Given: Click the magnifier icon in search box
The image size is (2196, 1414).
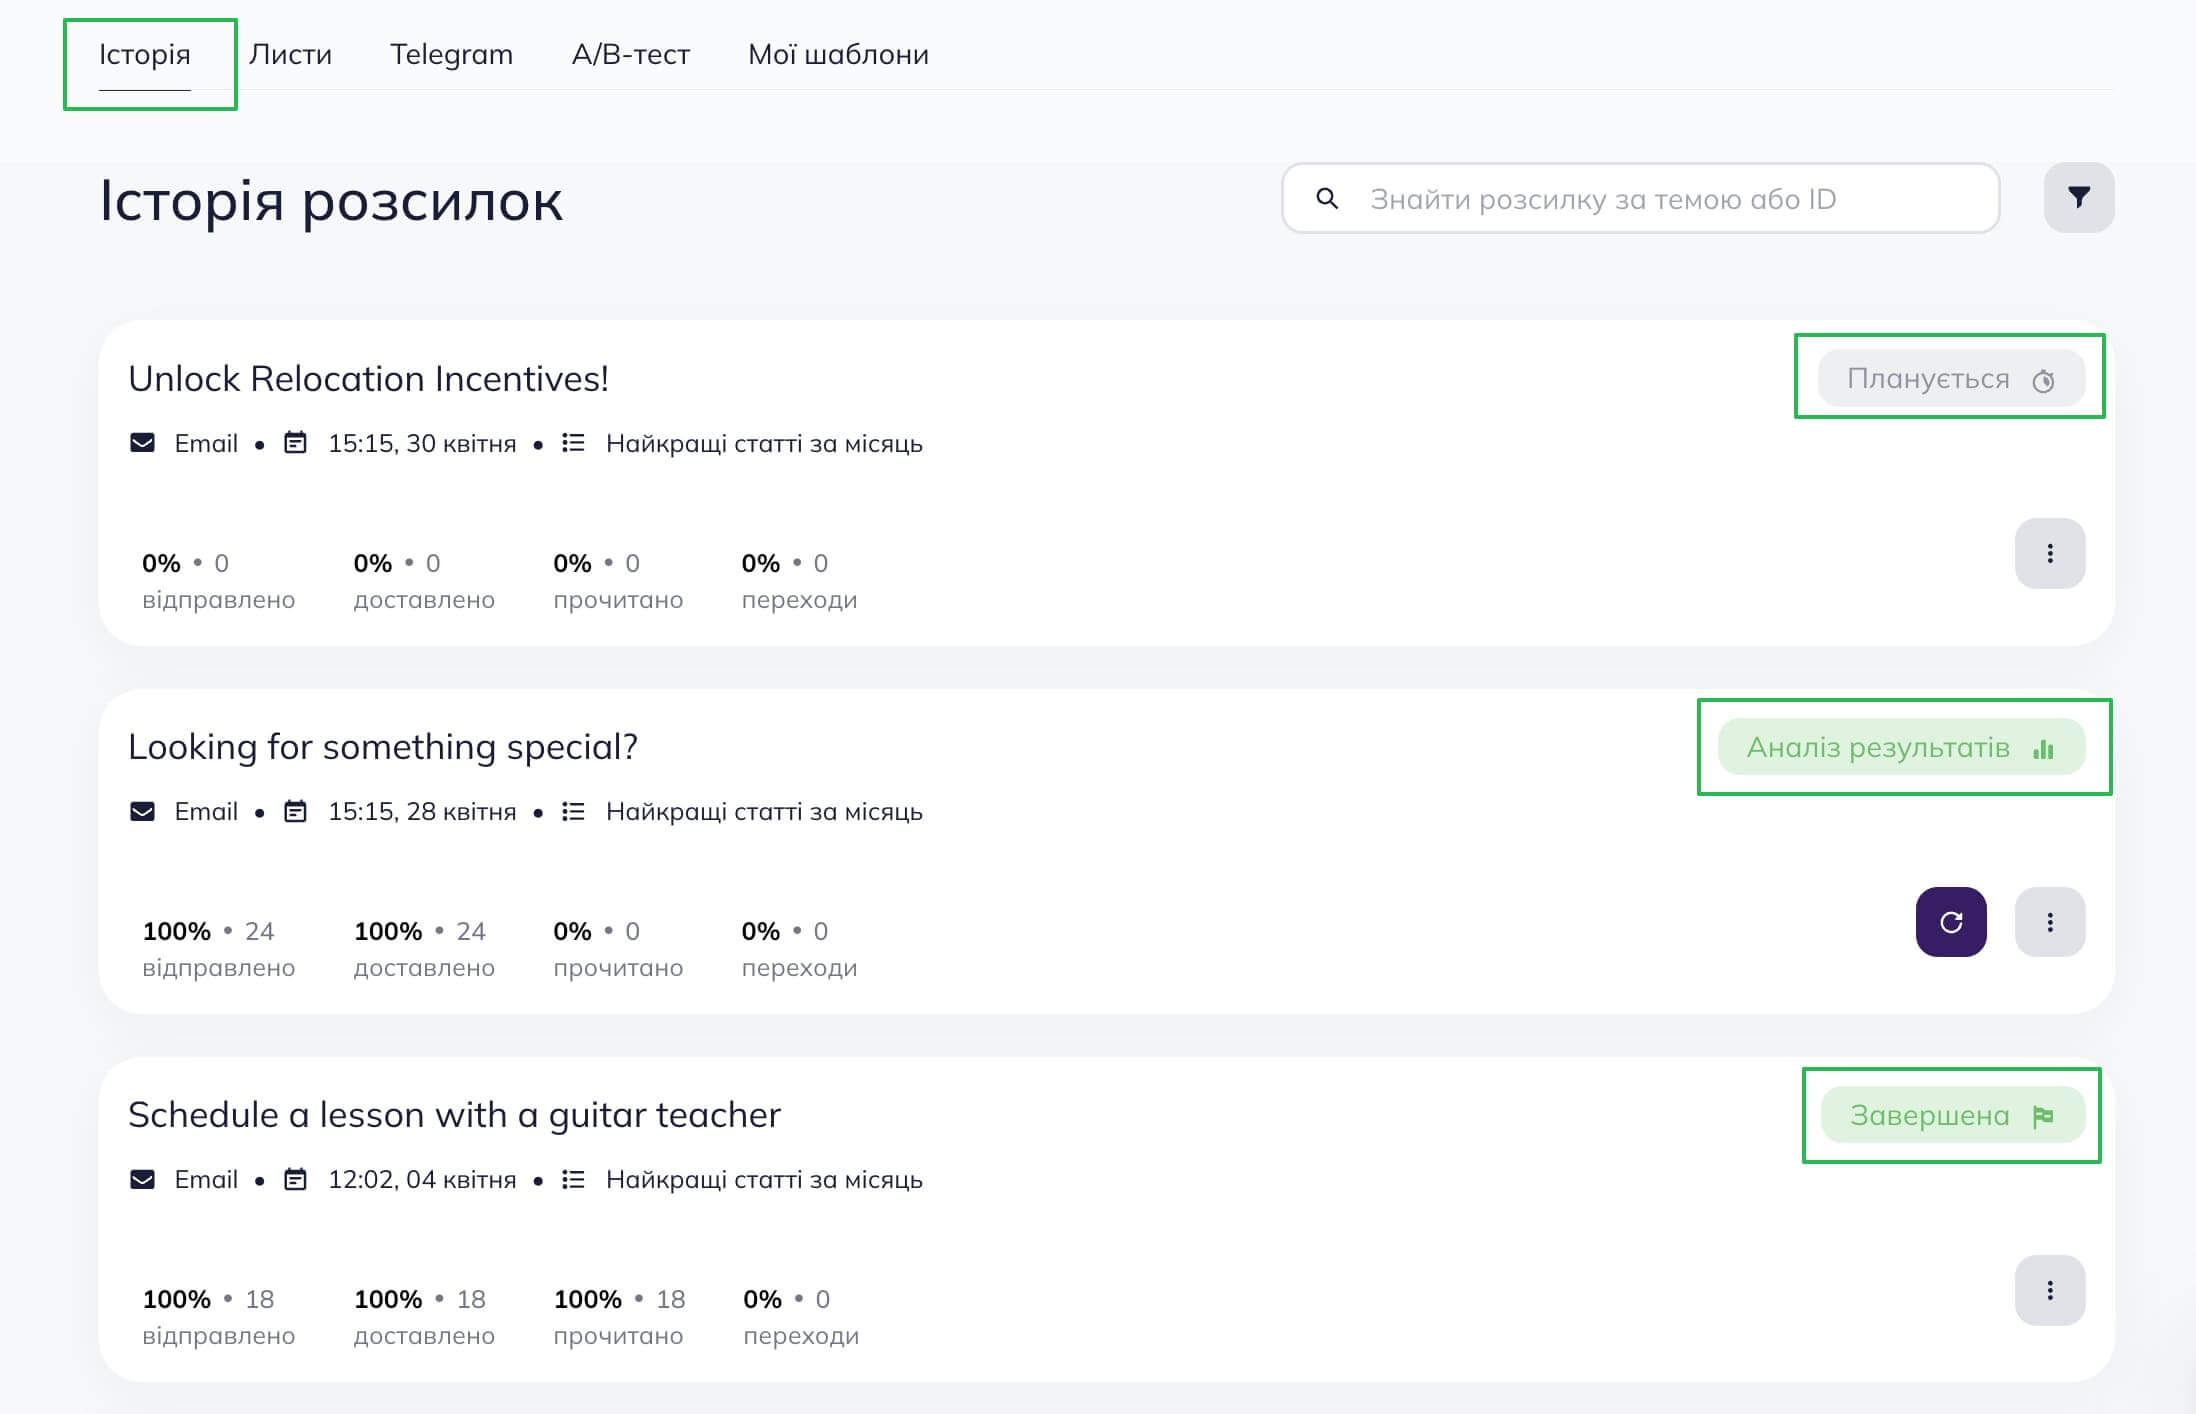Looking at the screenshot, I should point(1327,198).
